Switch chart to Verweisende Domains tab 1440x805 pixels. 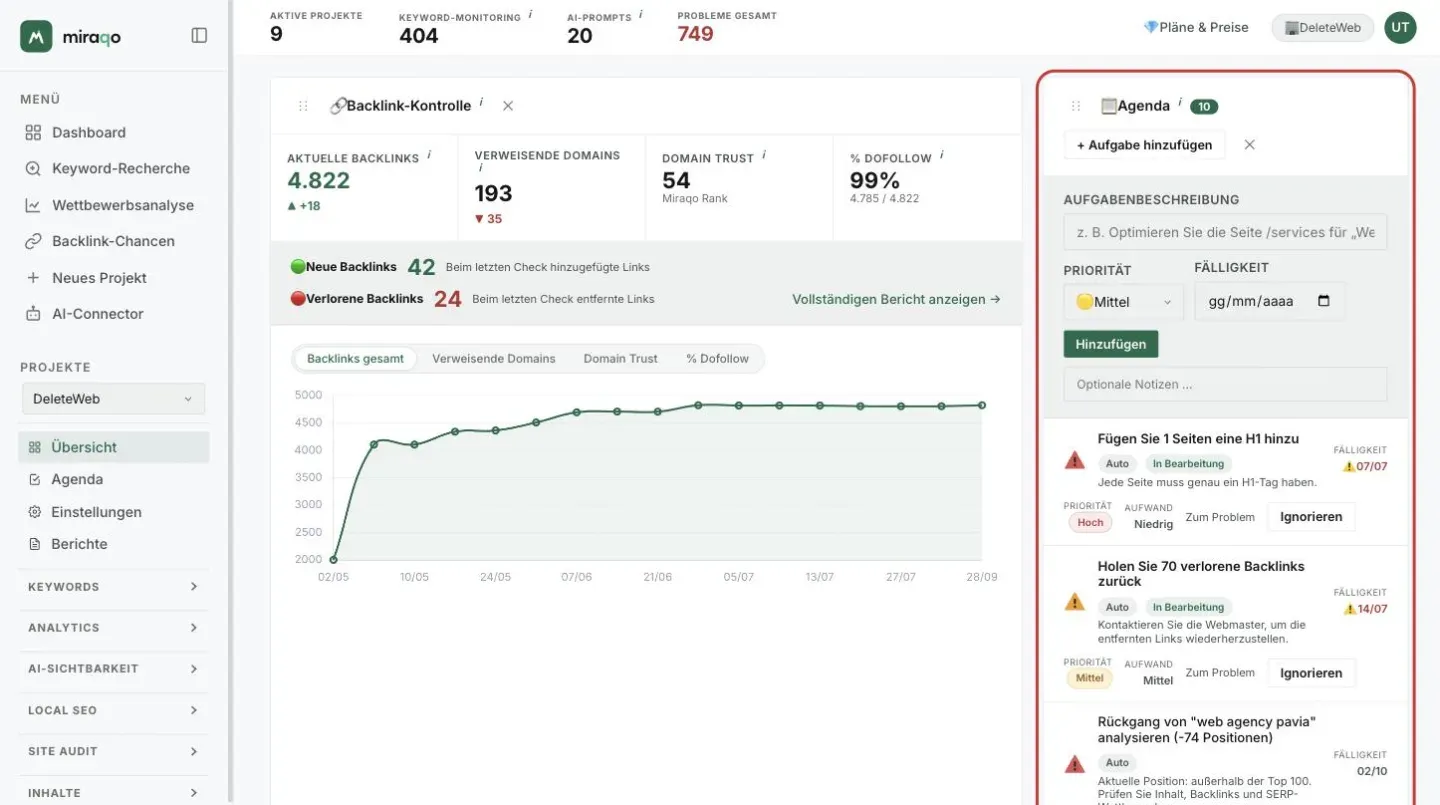tap(494, 359)
